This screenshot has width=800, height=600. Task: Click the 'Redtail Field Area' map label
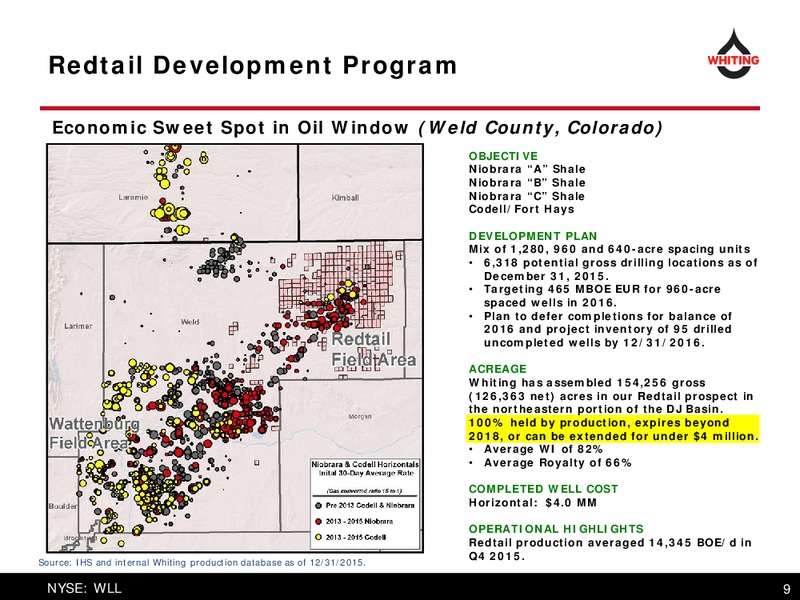[373, 349]
